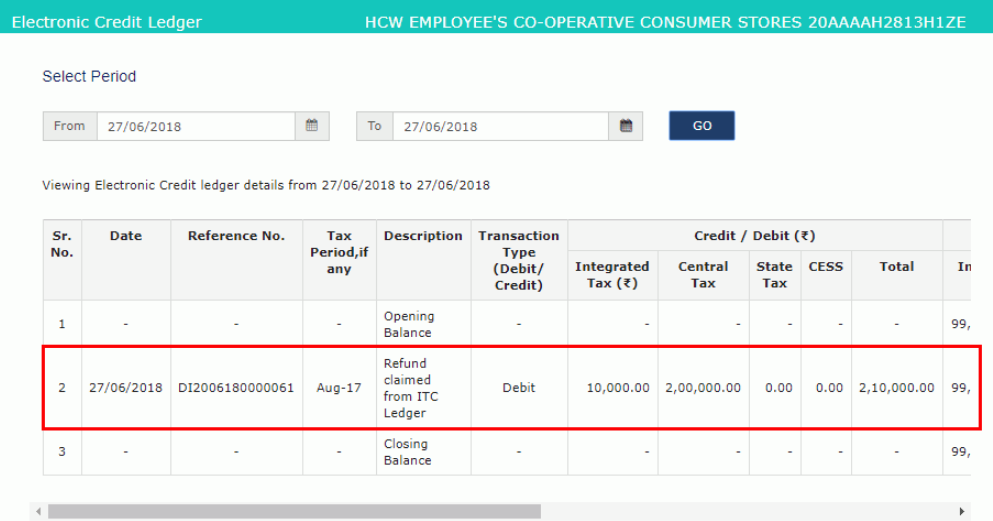
Task: Click the date 27/06/2018 in row 2
Action: pos(125,387)
